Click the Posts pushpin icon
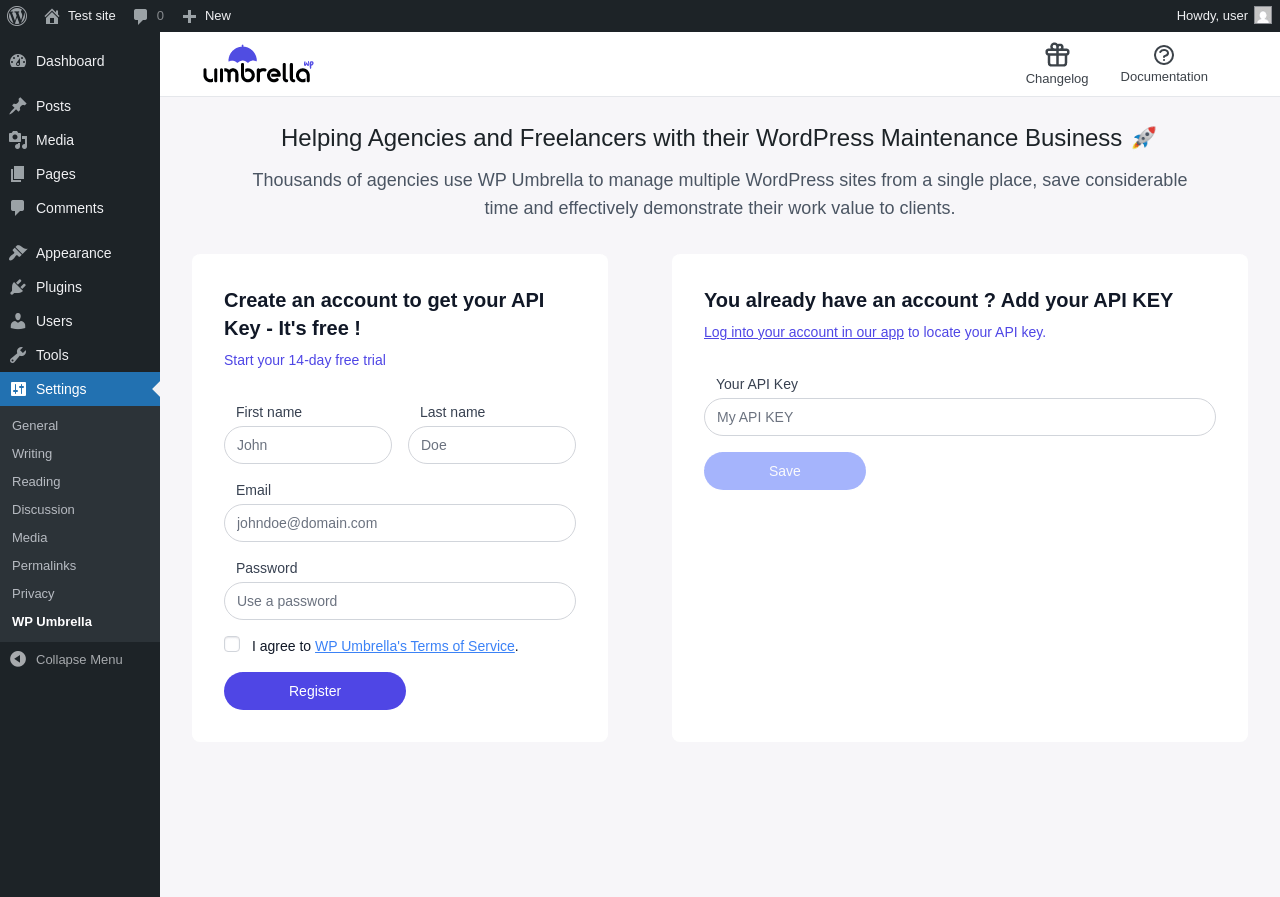The width and height of the screenshot is (1280, 897). [x=18, y=106]
